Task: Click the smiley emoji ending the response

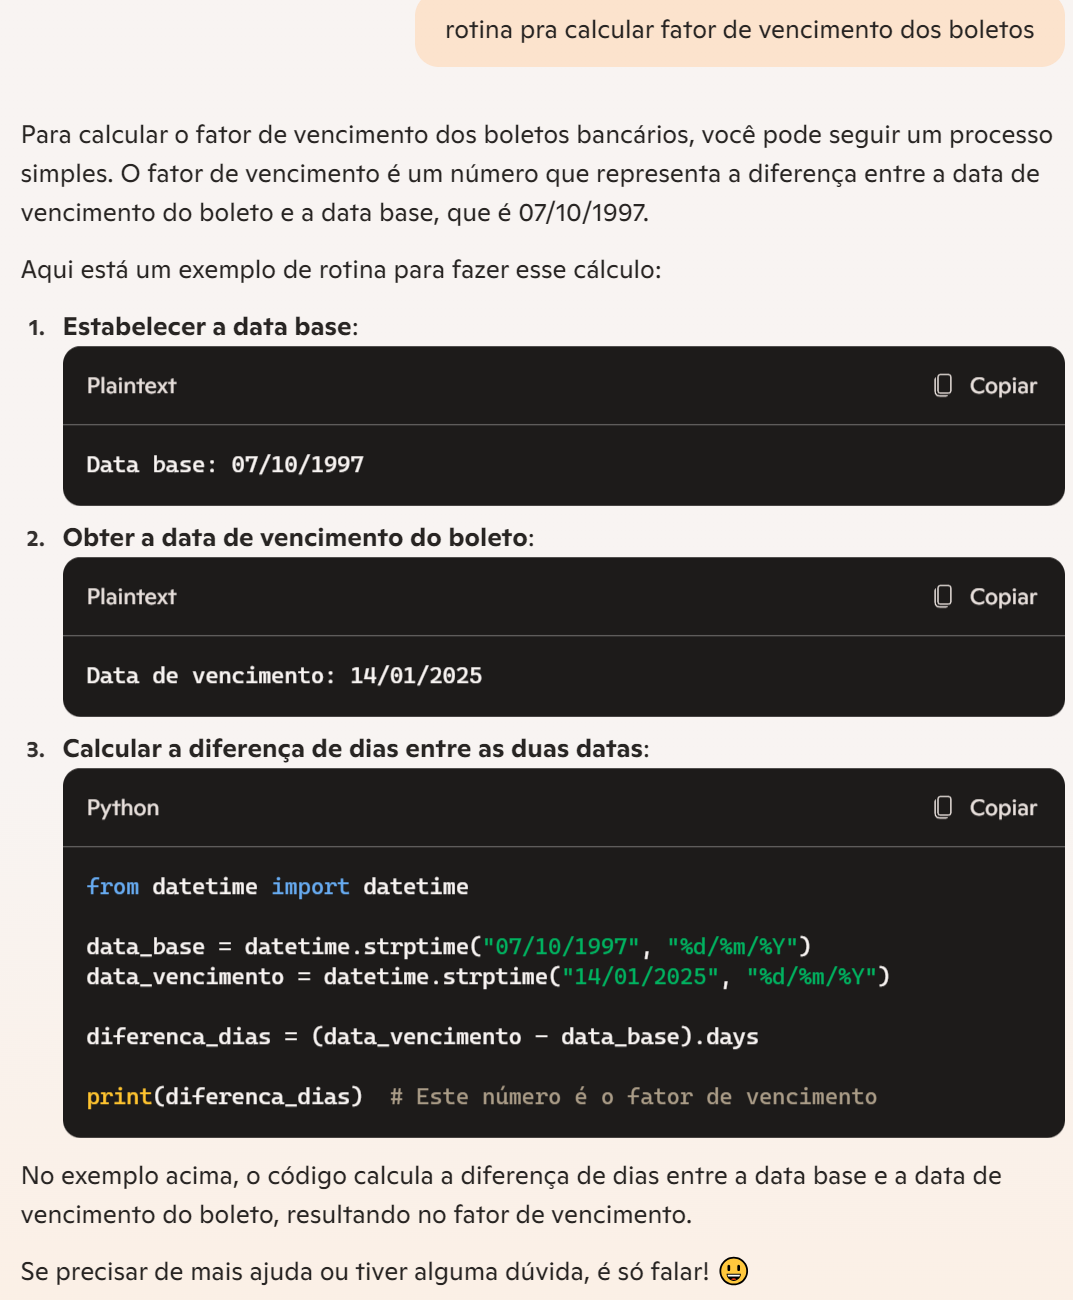Action: (733, 1271)
